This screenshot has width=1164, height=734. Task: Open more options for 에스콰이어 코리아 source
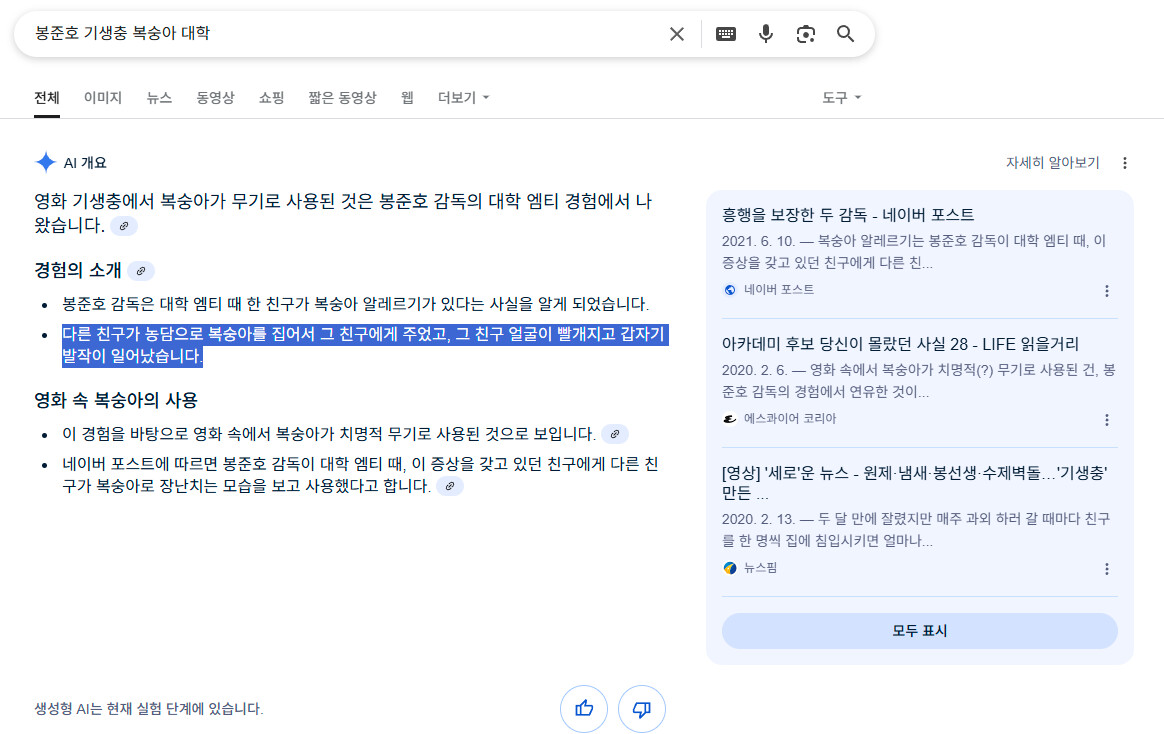pyautogui.click(x=1106, y=420)
